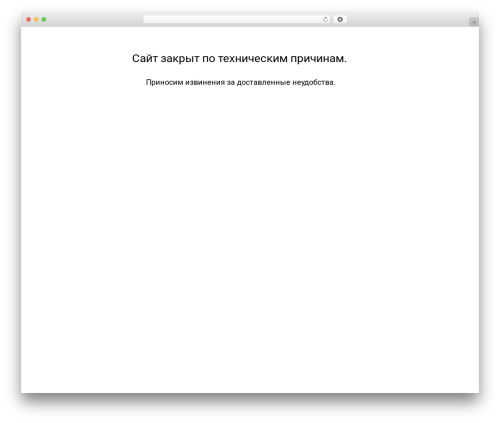Click text 'Приносим извинения за доставленные неудобства.'

click(x=240, y=82)
